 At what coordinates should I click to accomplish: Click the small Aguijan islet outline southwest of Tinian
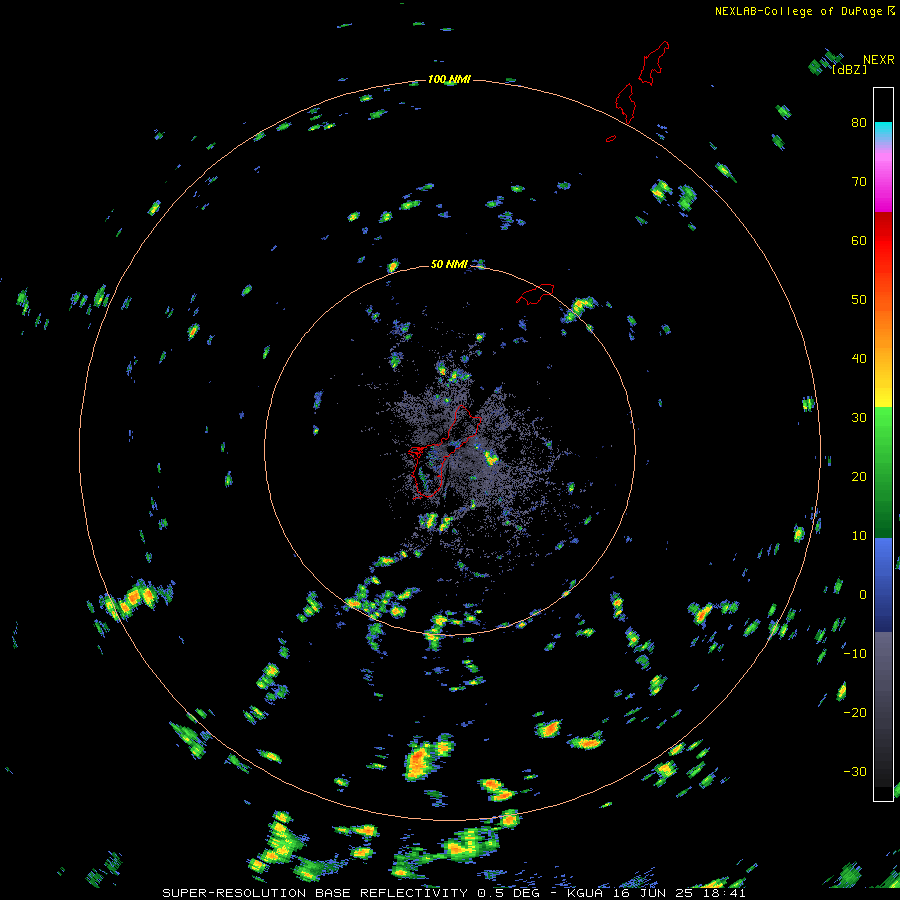(611, 138)
